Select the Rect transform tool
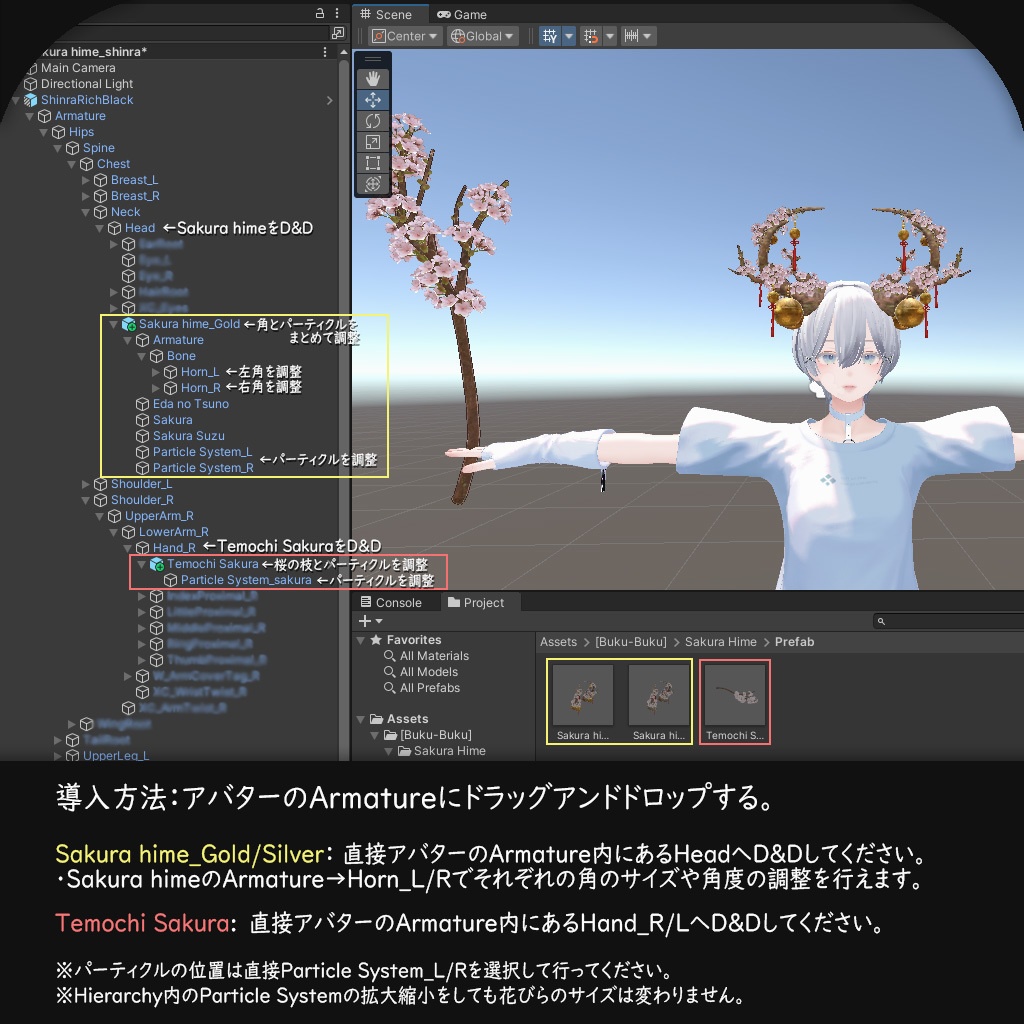 point(373,163)
